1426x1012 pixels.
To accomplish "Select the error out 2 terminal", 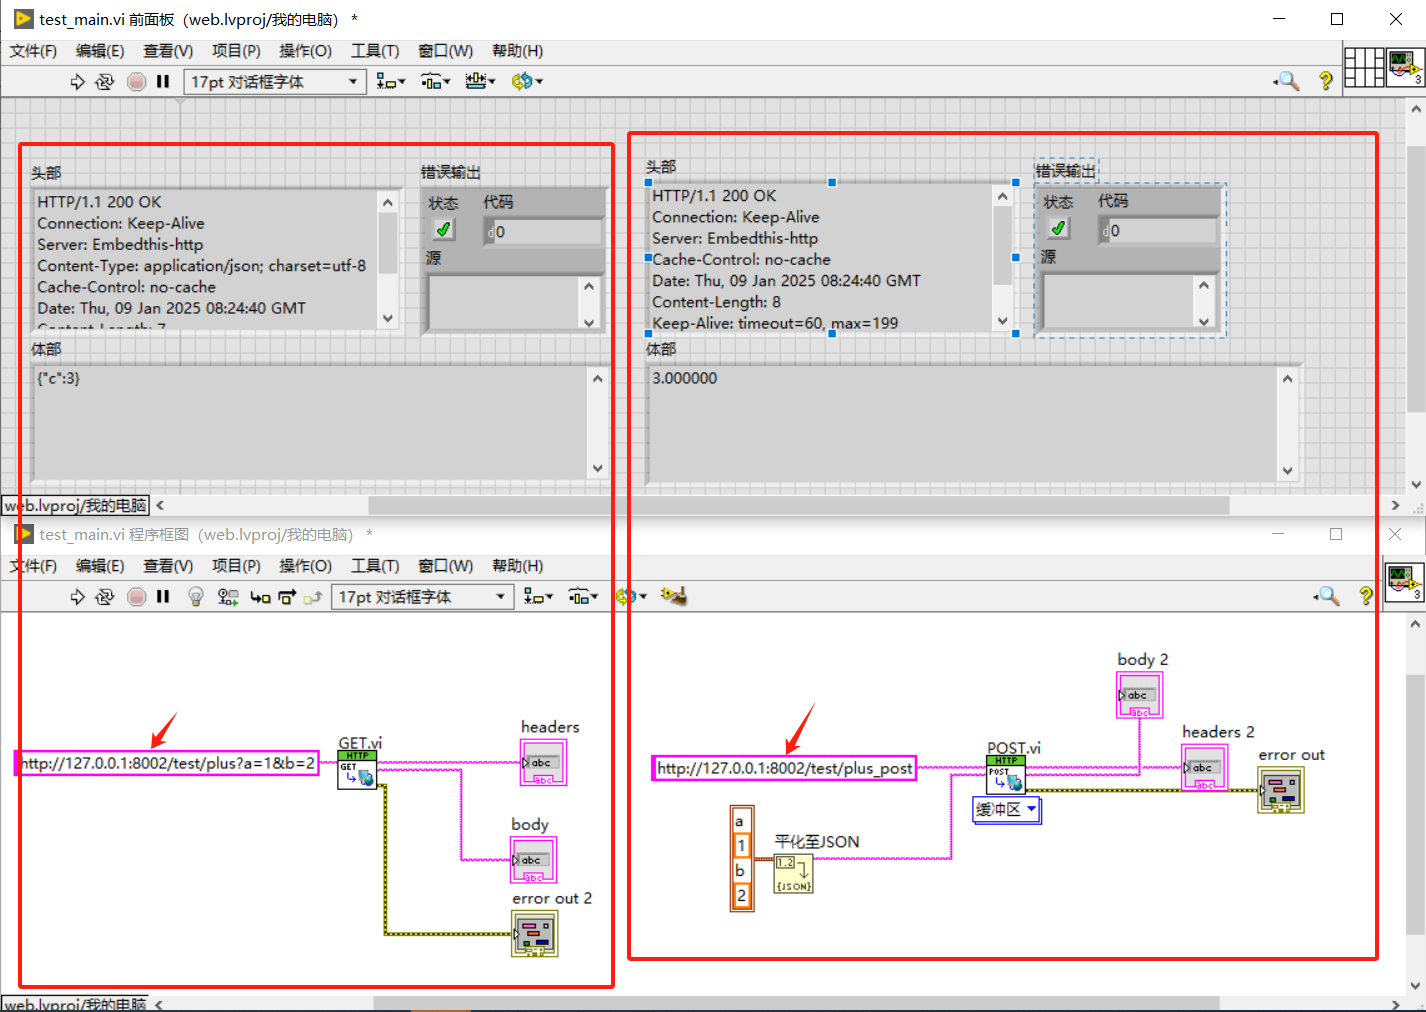I will pyautogui.click(x=535, y=934).
